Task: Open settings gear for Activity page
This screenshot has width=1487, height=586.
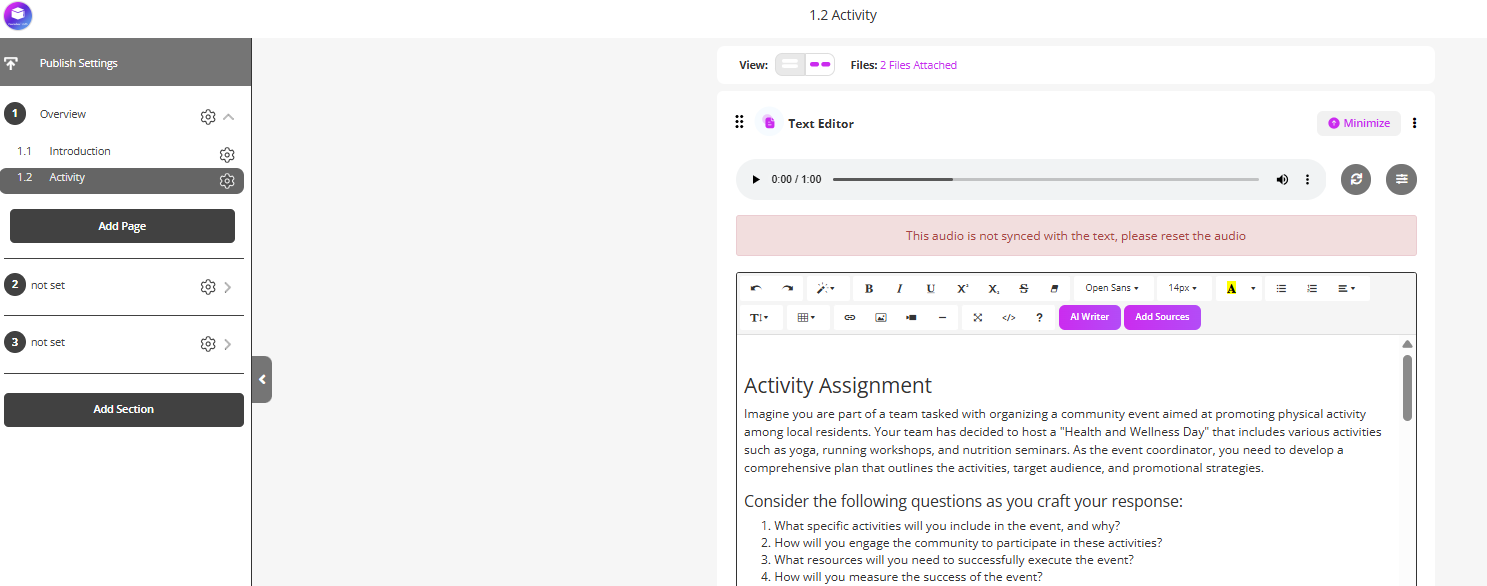Action: click(227, 181)
